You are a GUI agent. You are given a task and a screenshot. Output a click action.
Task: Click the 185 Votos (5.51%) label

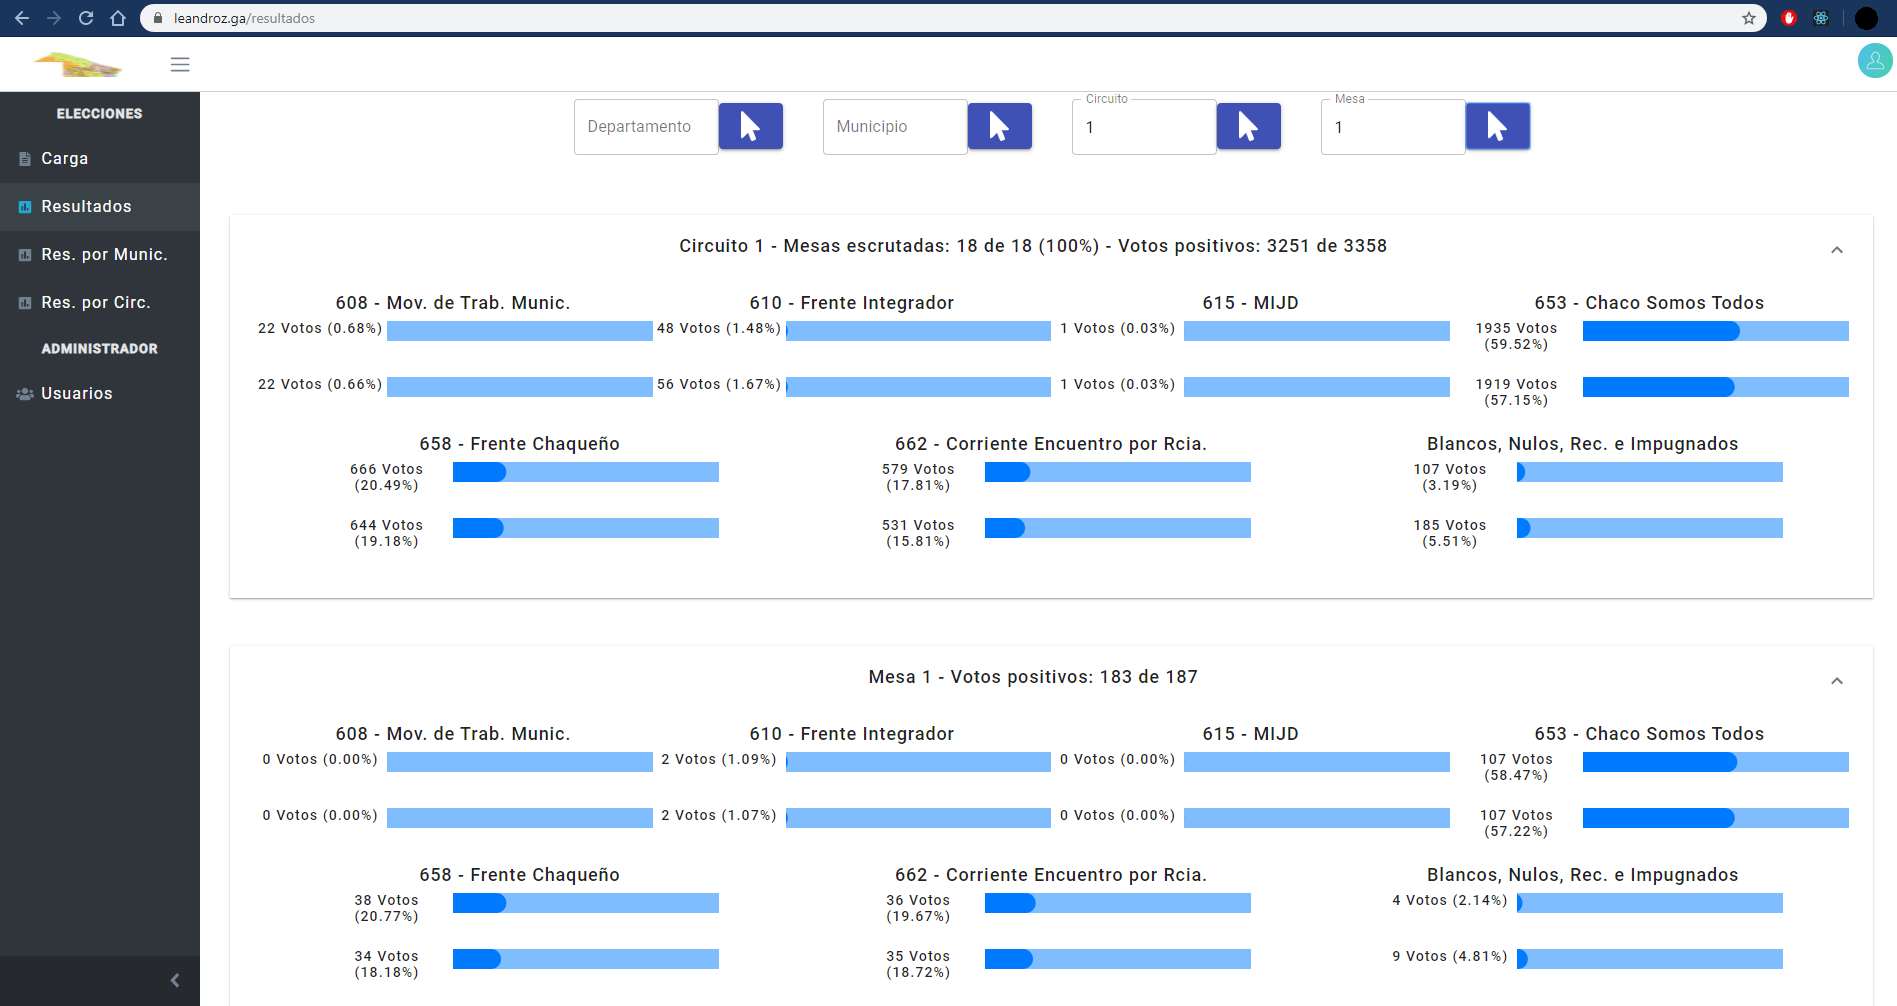[1450, 533]
